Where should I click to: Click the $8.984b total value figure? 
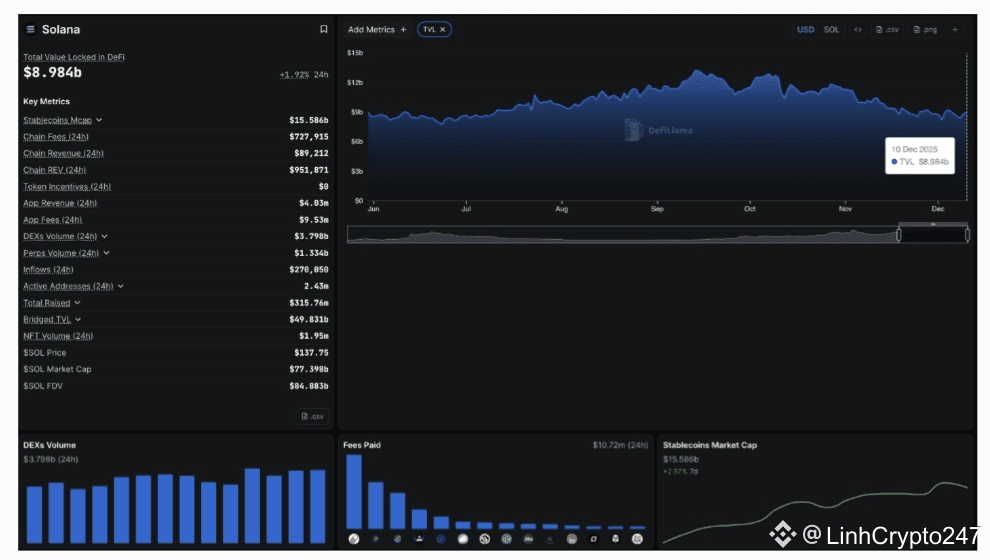tap(52, 73)
